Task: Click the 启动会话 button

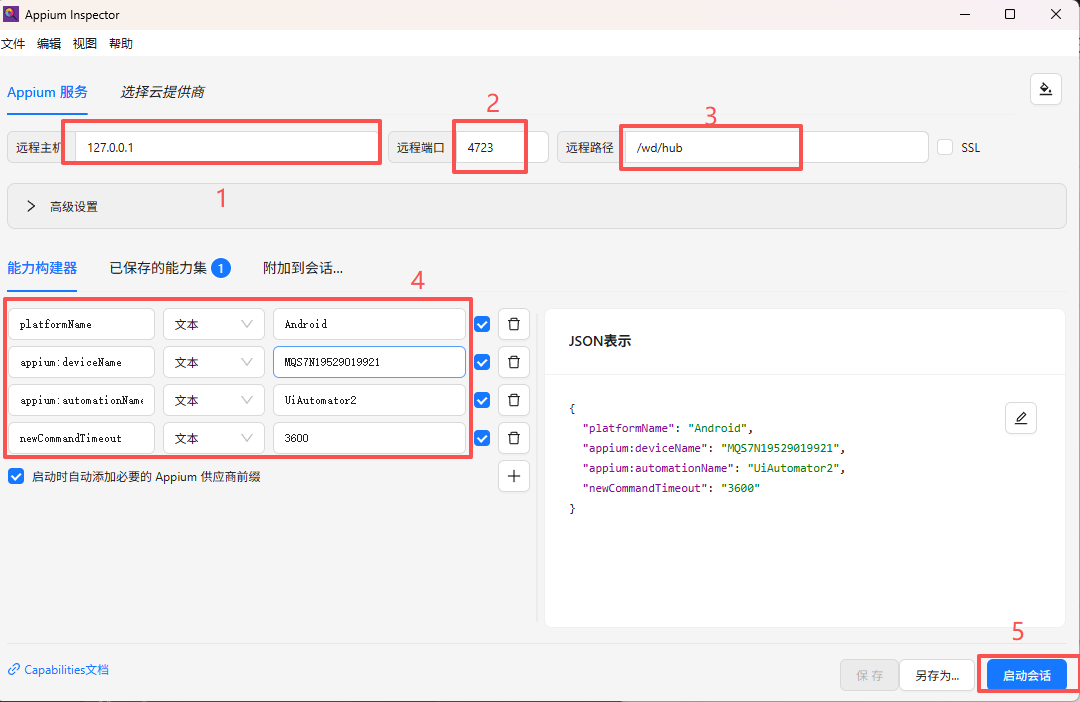Action: tap(1026, 675)
